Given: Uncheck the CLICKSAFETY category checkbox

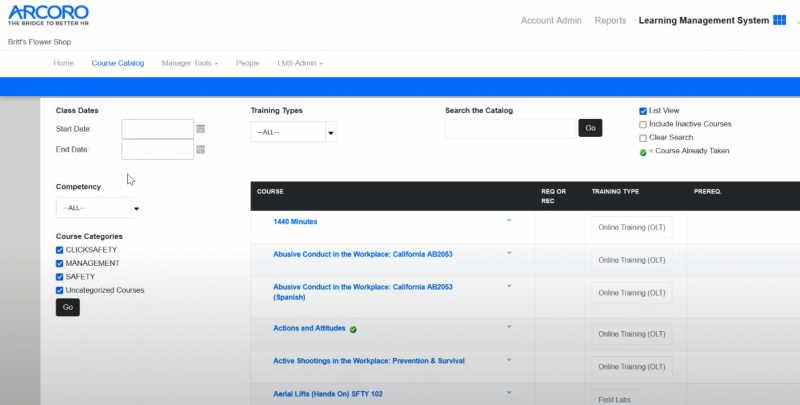Looking at the screenshot, I should tap(60, 250).
